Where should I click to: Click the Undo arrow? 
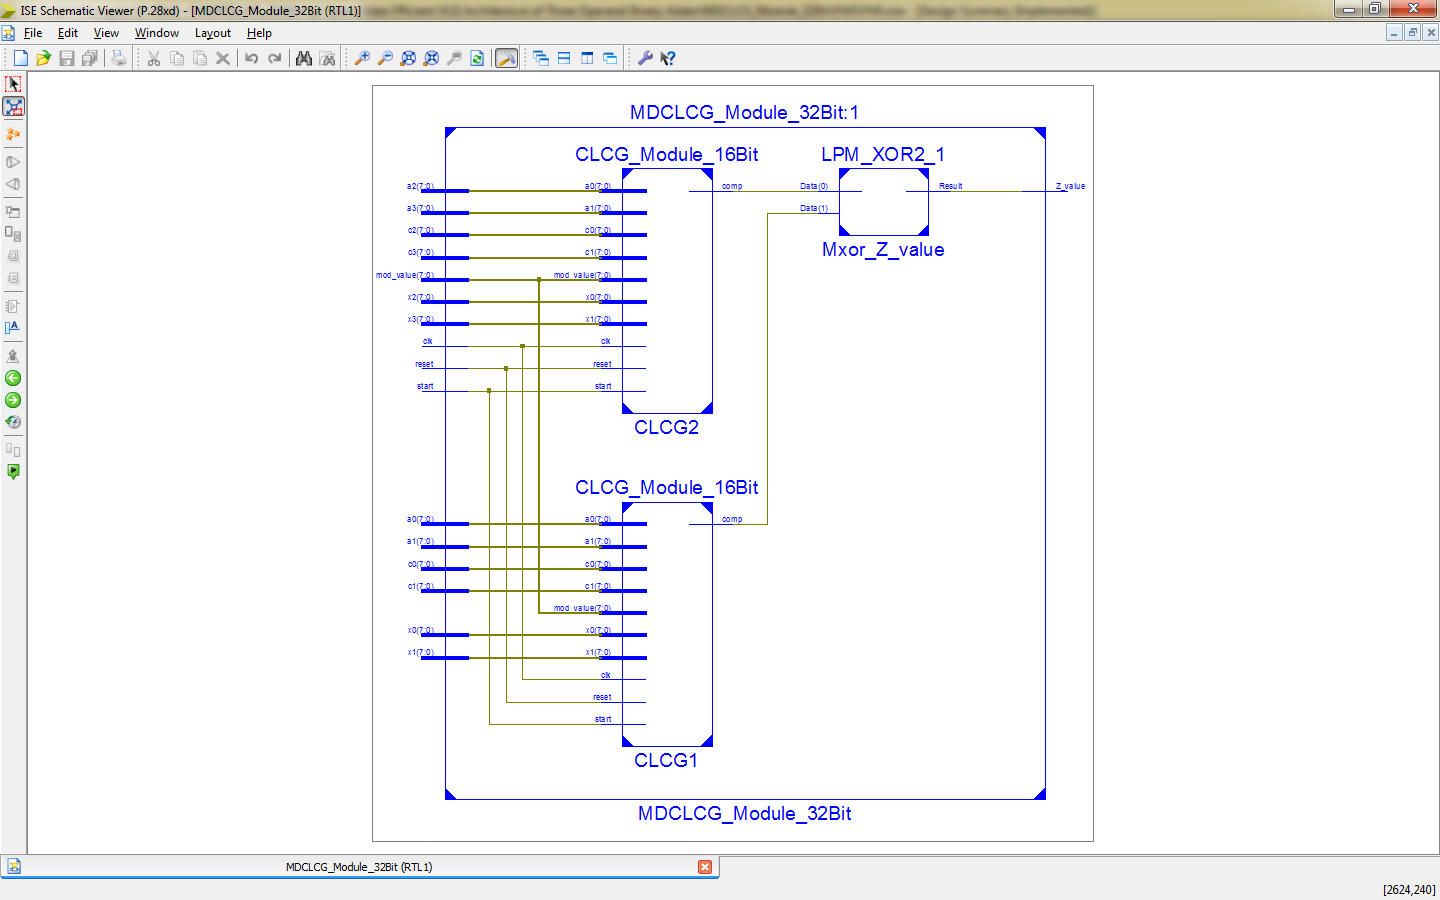click(x=252, y=58)
